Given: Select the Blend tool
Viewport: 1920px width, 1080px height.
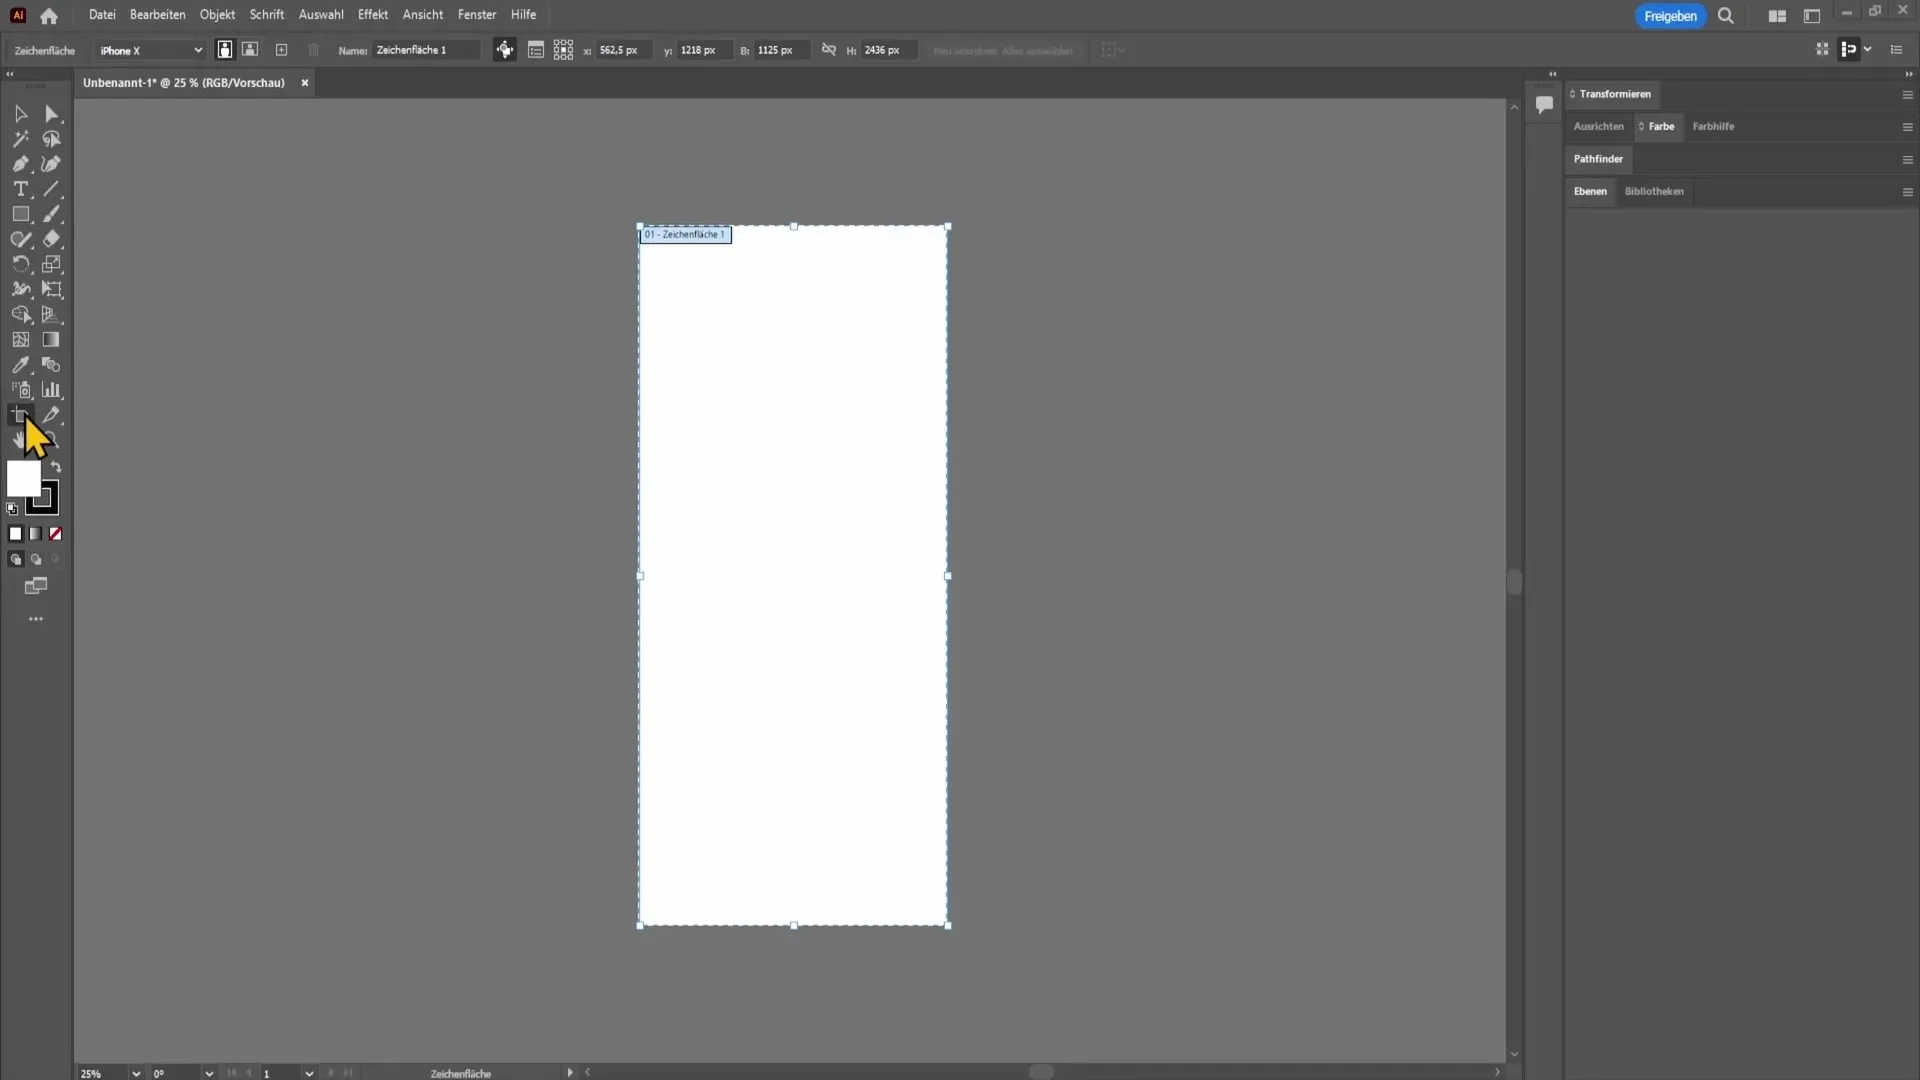Looking at the screenshot, I should pos(52,365).
